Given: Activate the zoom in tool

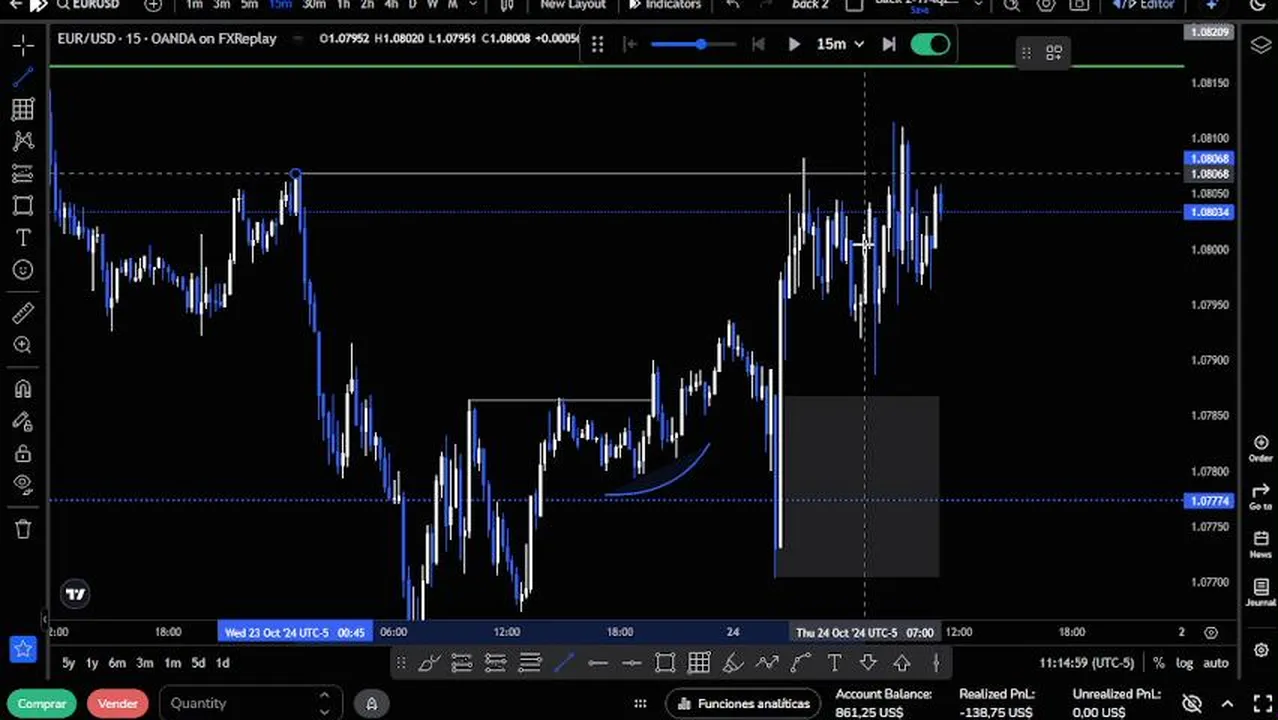Looking at the screenshot, I should (x=23, y=345).
